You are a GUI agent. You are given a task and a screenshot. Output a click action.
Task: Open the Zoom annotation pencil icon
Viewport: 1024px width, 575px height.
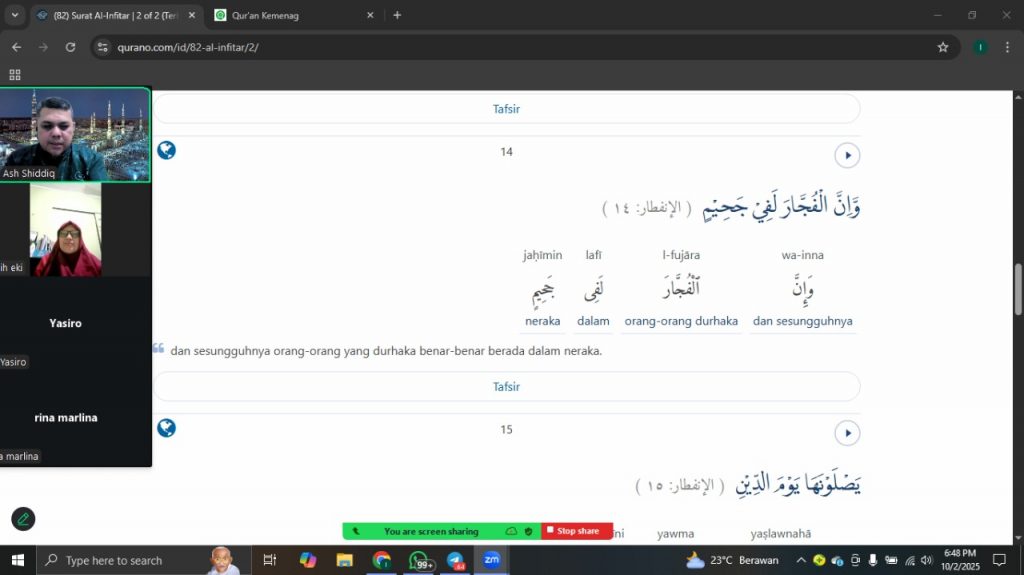point(23,519)
